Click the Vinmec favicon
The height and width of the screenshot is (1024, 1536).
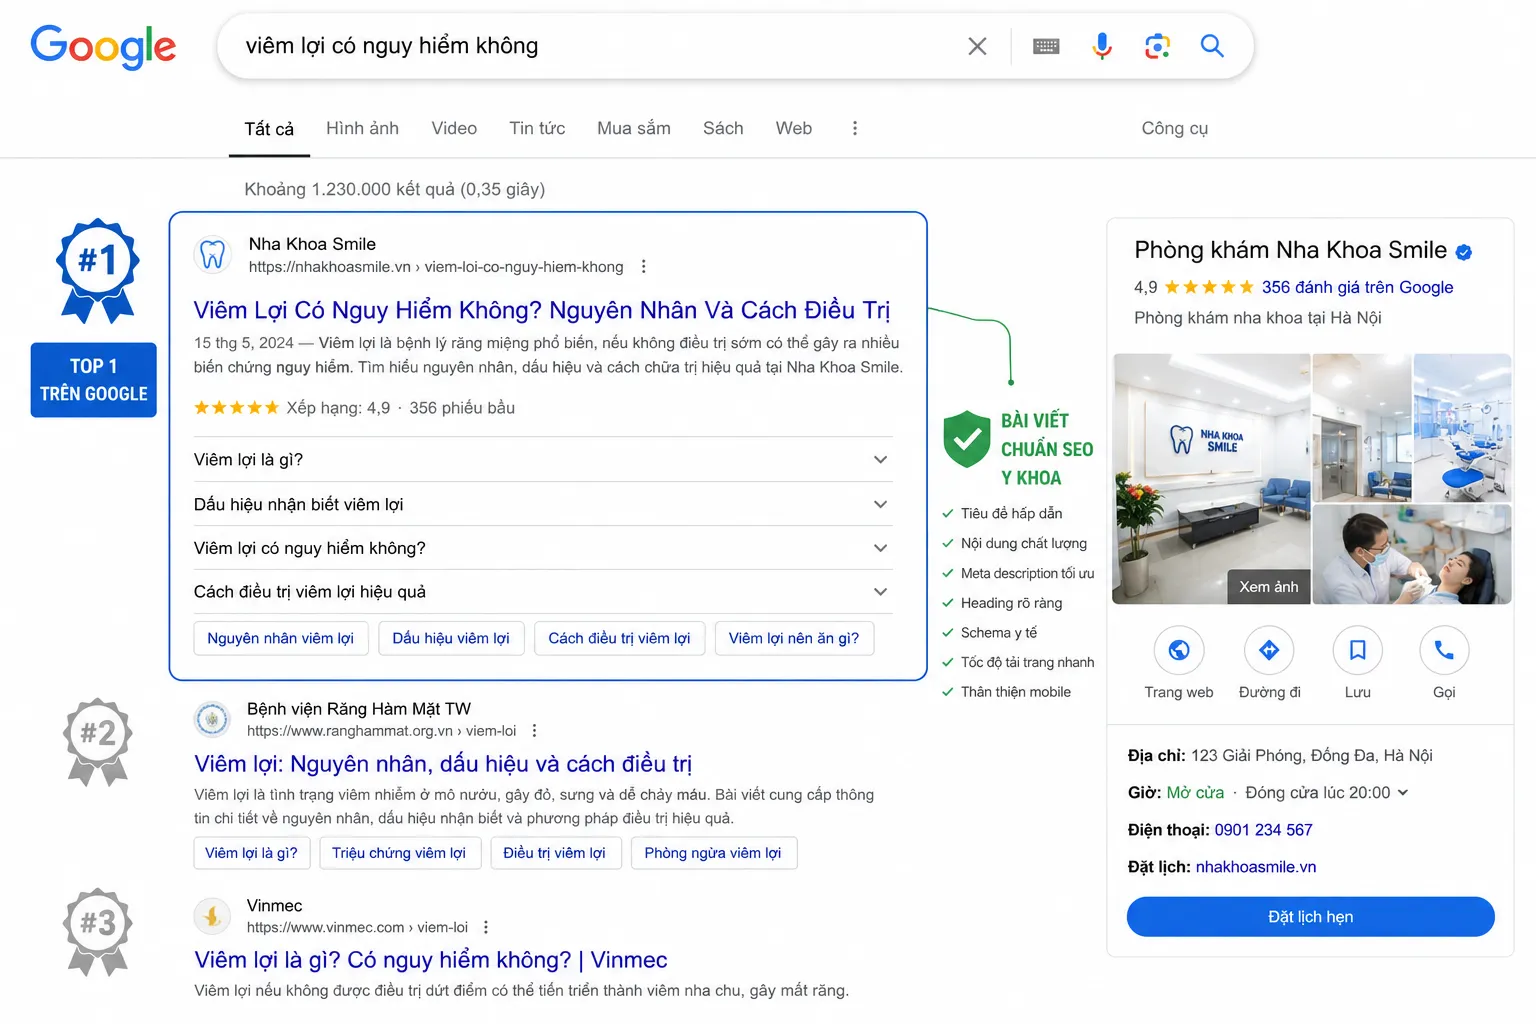point(212,915)
